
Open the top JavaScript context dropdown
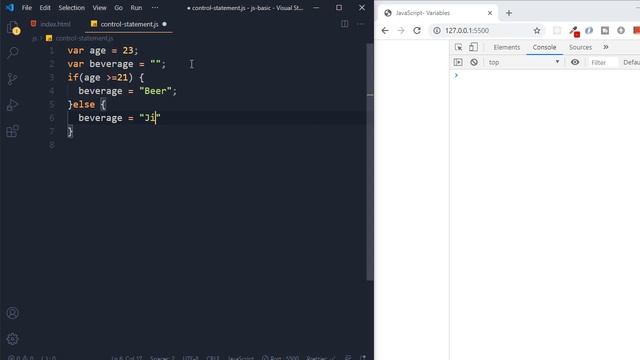[x=524, y=62]
